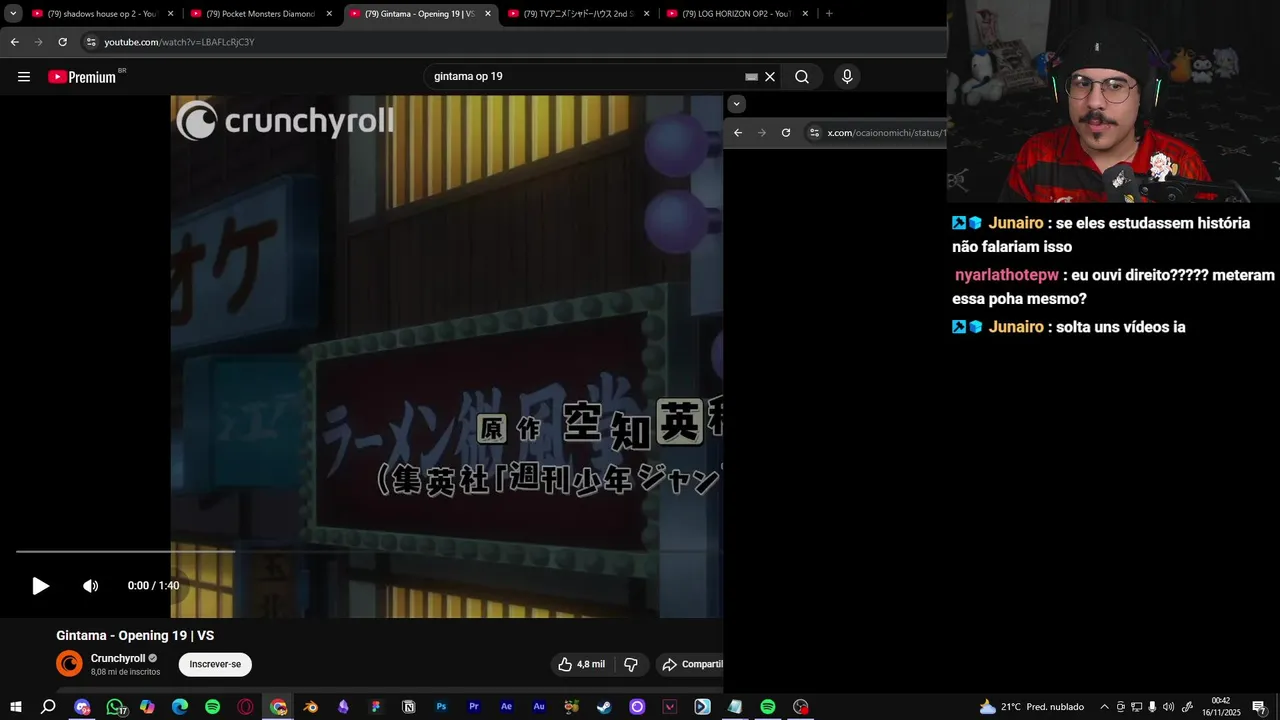Open Steam from the taskbar

tap(604, 707)
